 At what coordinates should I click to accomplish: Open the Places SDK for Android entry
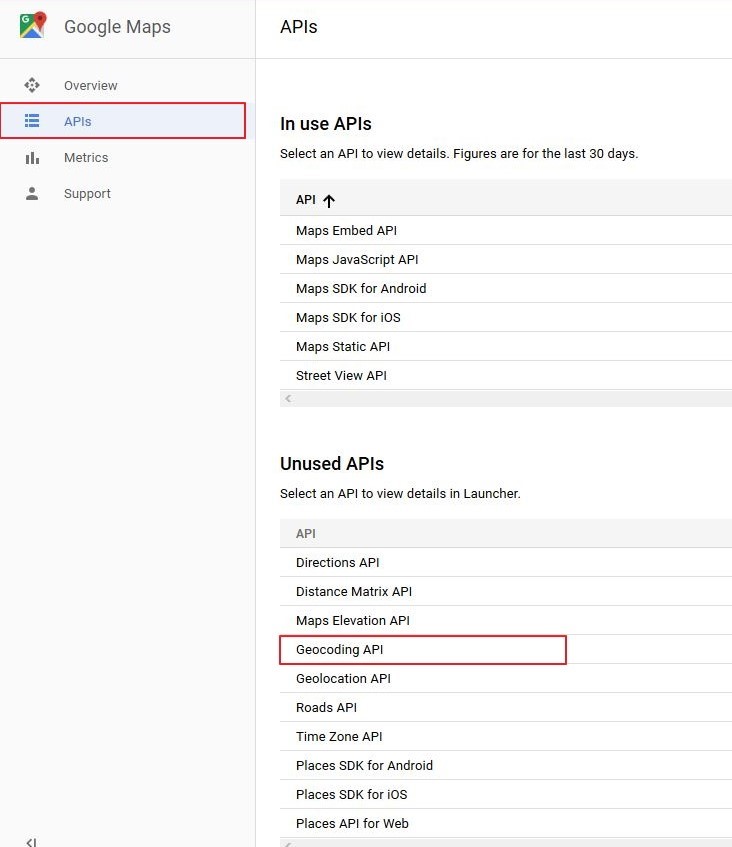[364, 765]
